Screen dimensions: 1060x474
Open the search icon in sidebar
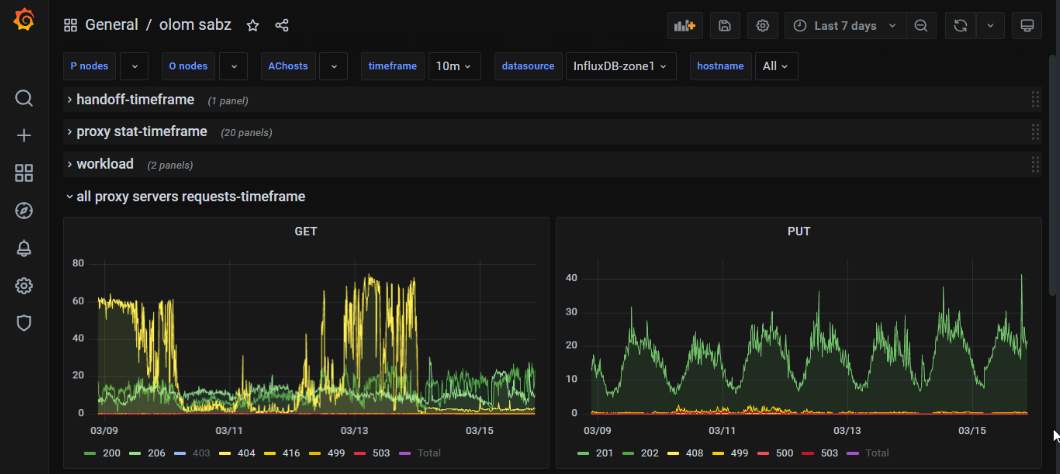pos(24,98)
